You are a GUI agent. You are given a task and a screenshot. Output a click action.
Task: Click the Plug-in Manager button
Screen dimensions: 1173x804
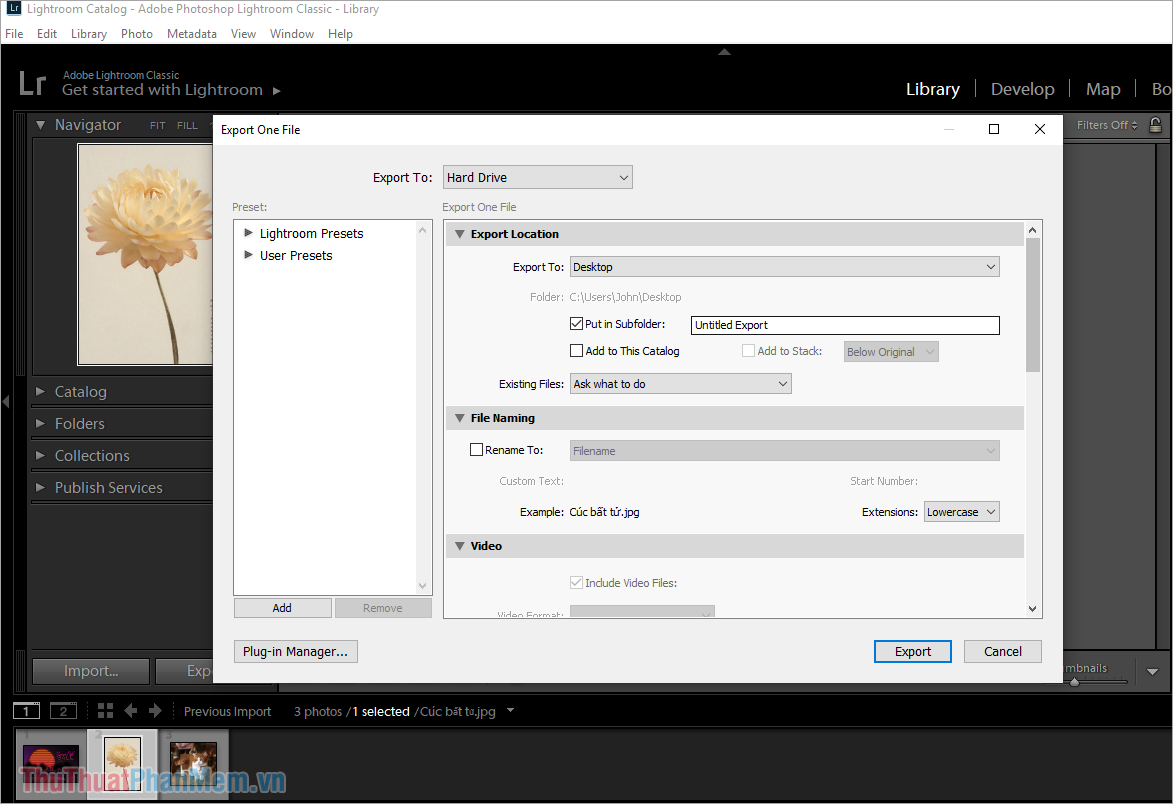295,651
